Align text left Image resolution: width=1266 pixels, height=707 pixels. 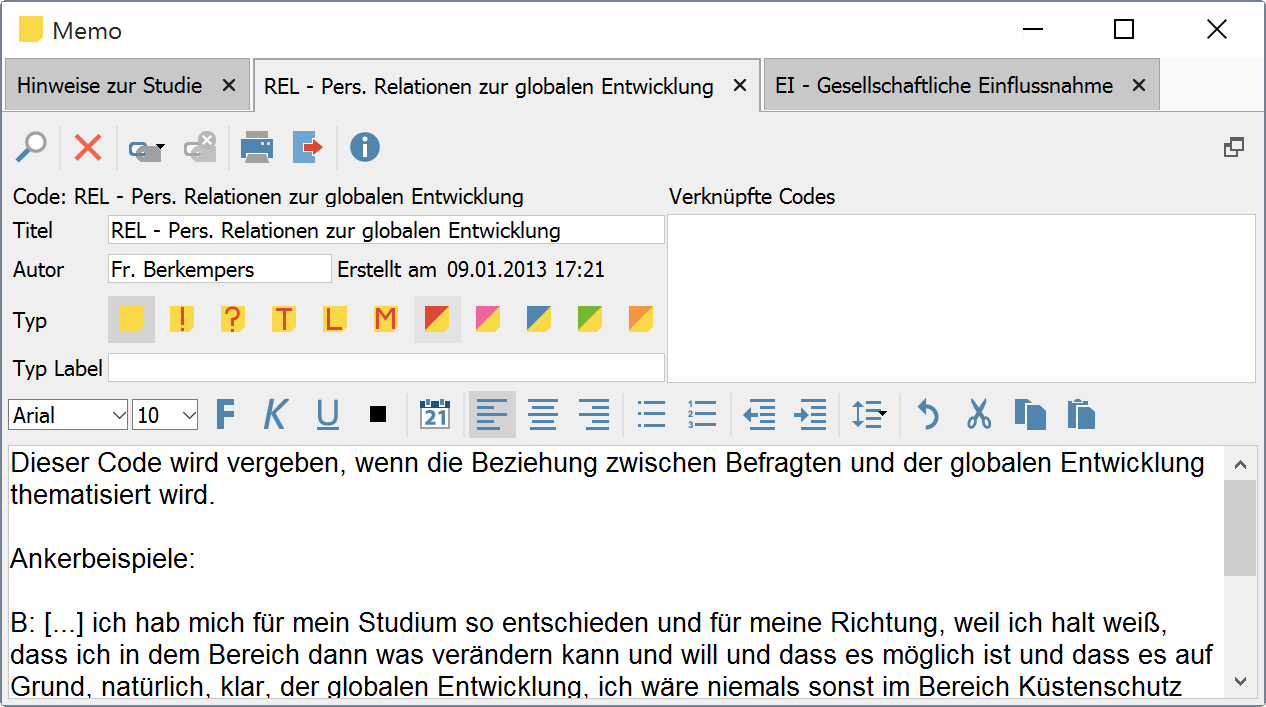(492, 414)
